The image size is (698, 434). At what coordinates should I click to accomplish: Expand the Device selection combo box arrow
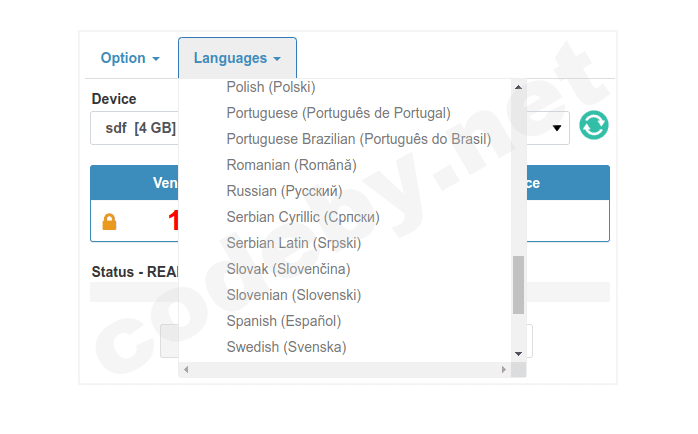coord(557,128)
